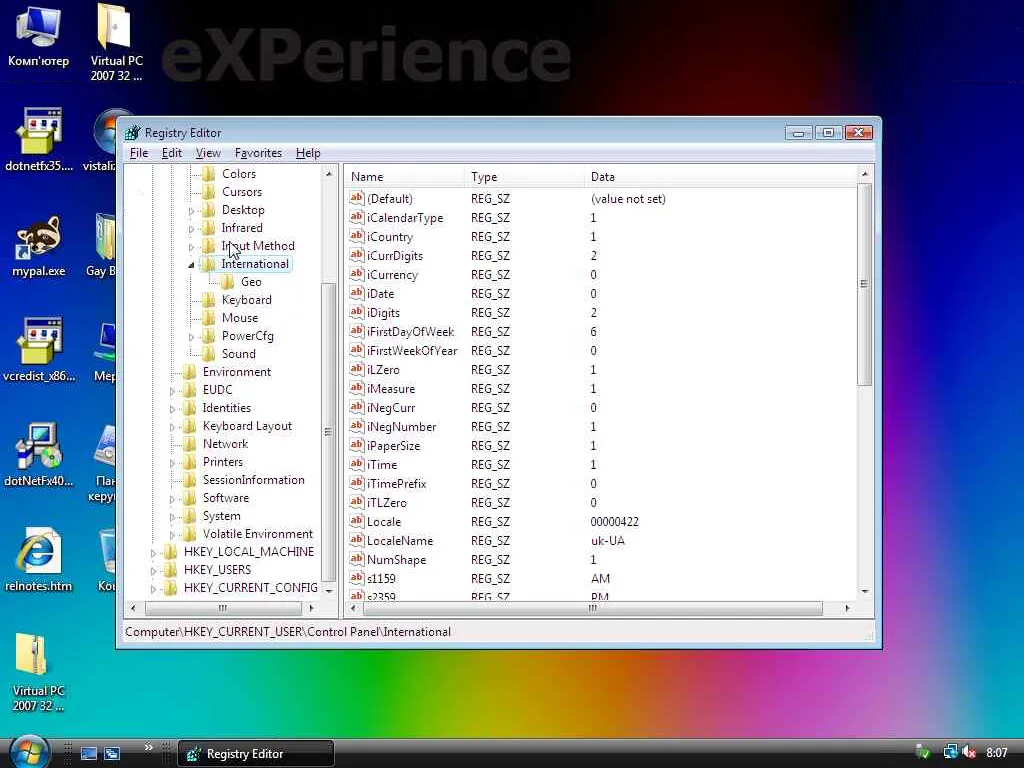This screenshot has height=768, width=1024.
Task: Expand the Keyboard Layout key
Action: [x=172, y=427]
